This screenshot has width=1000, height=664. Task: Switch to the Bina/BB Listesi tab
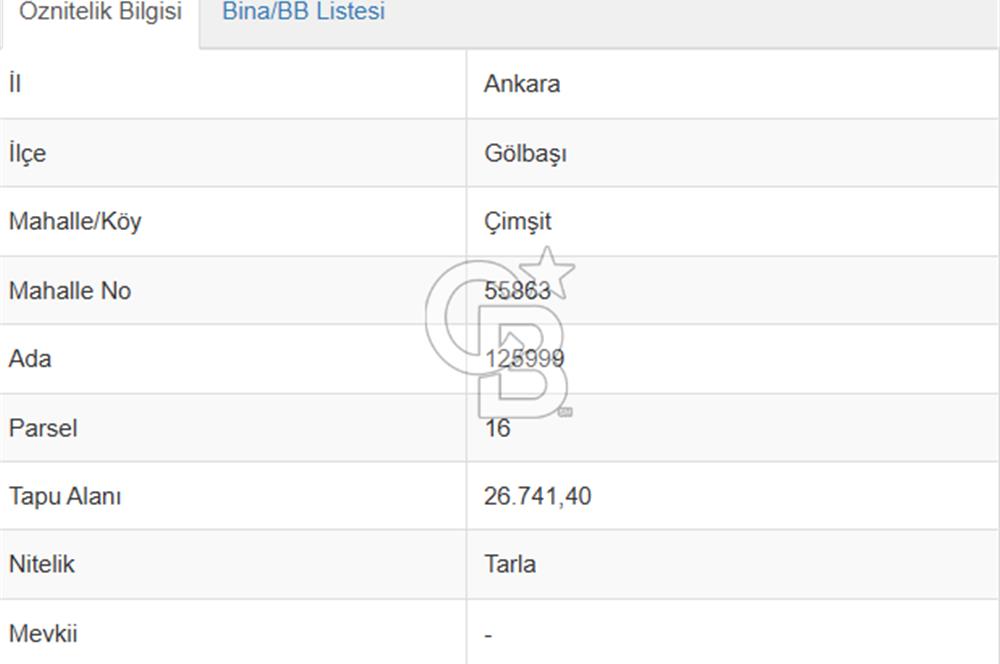point(303,13)
